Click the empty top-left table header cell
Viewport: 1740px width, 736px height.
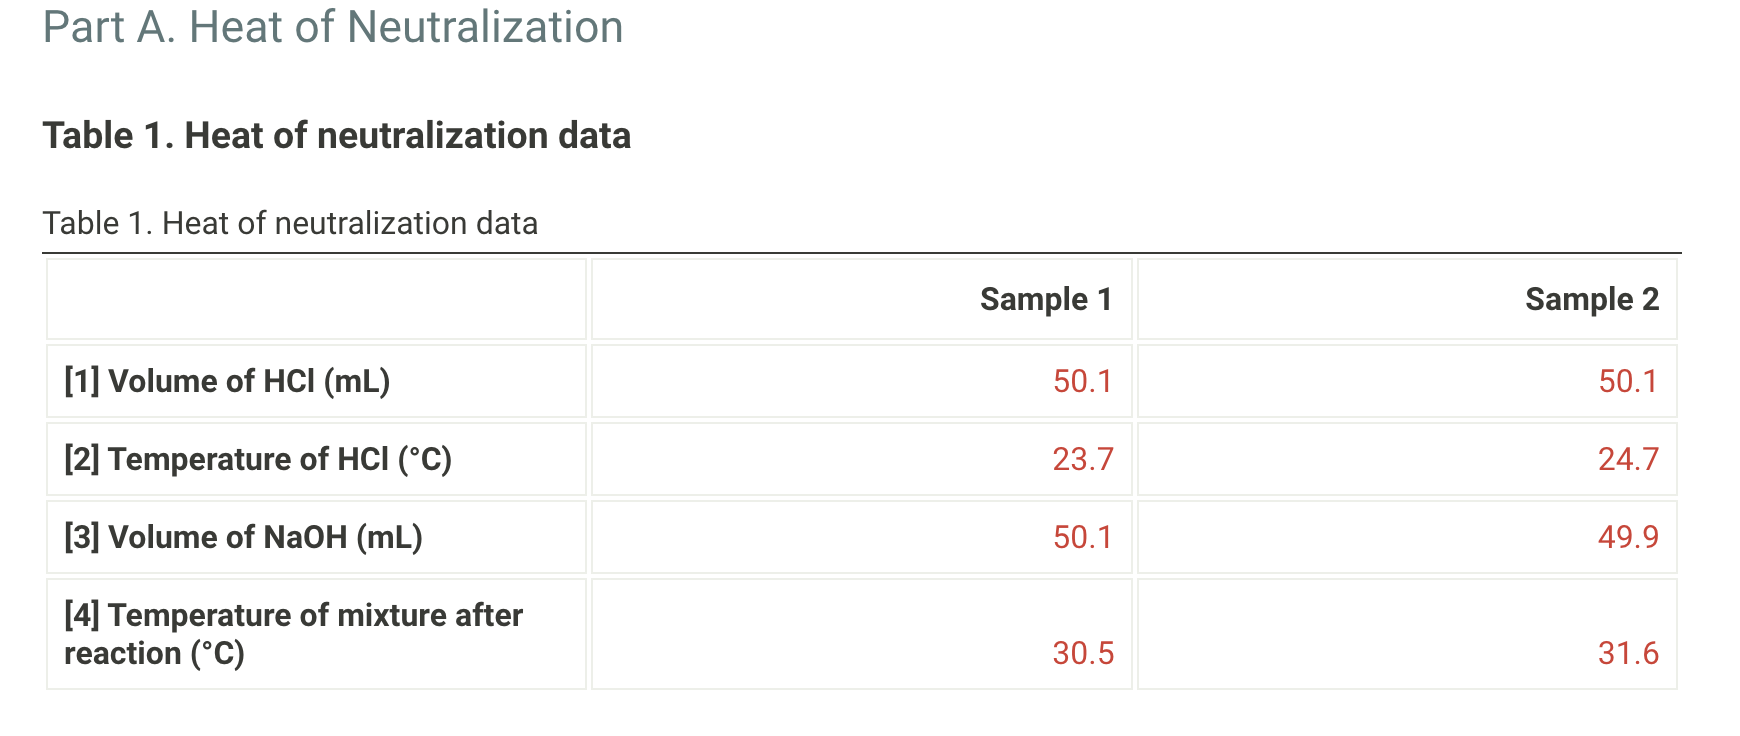[x=316, y=299]
